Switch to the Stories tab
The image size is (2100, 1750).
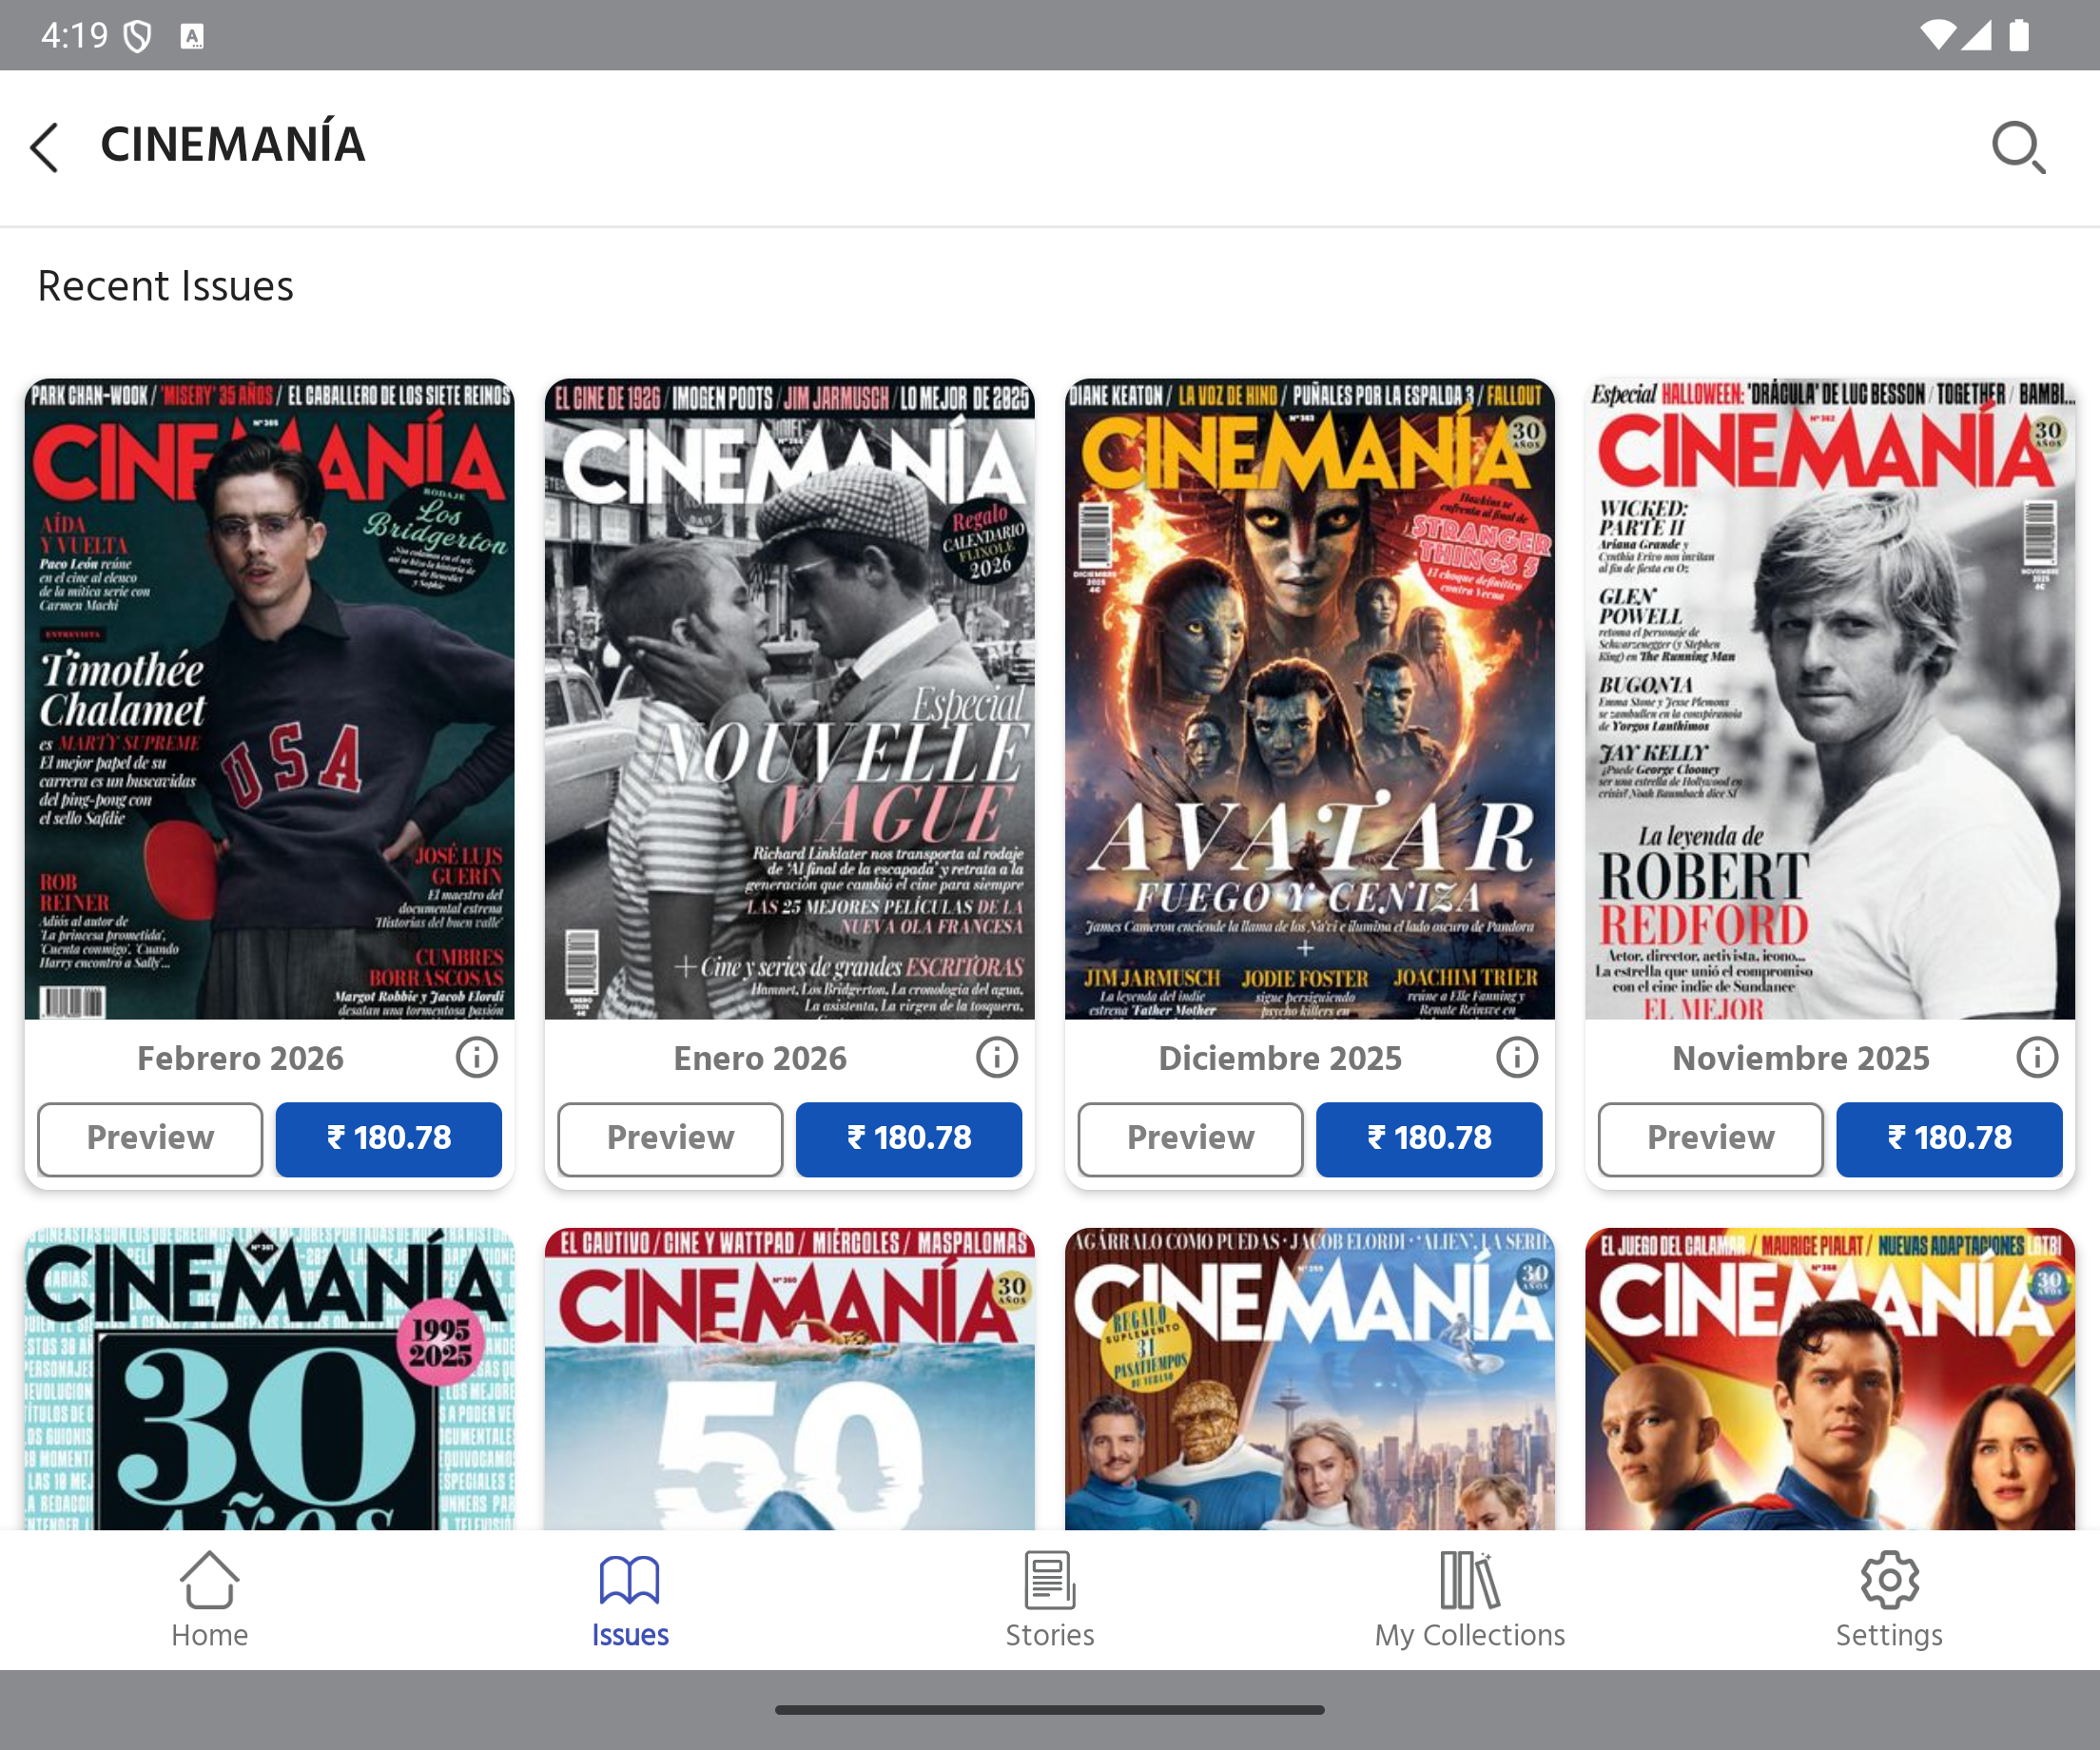click(1049, 1598)
